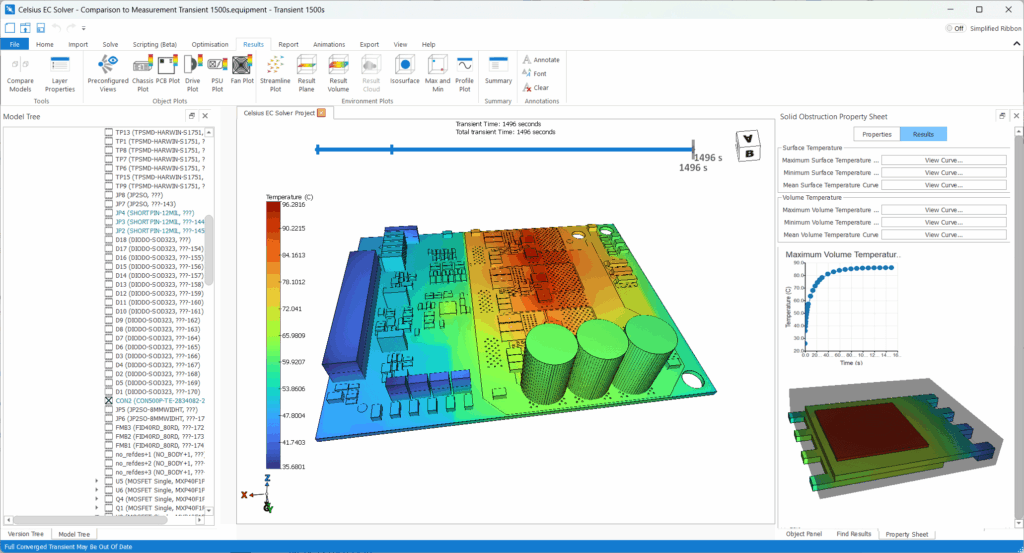Close the Celsius EC Solver Project tab

pos(321,113)
